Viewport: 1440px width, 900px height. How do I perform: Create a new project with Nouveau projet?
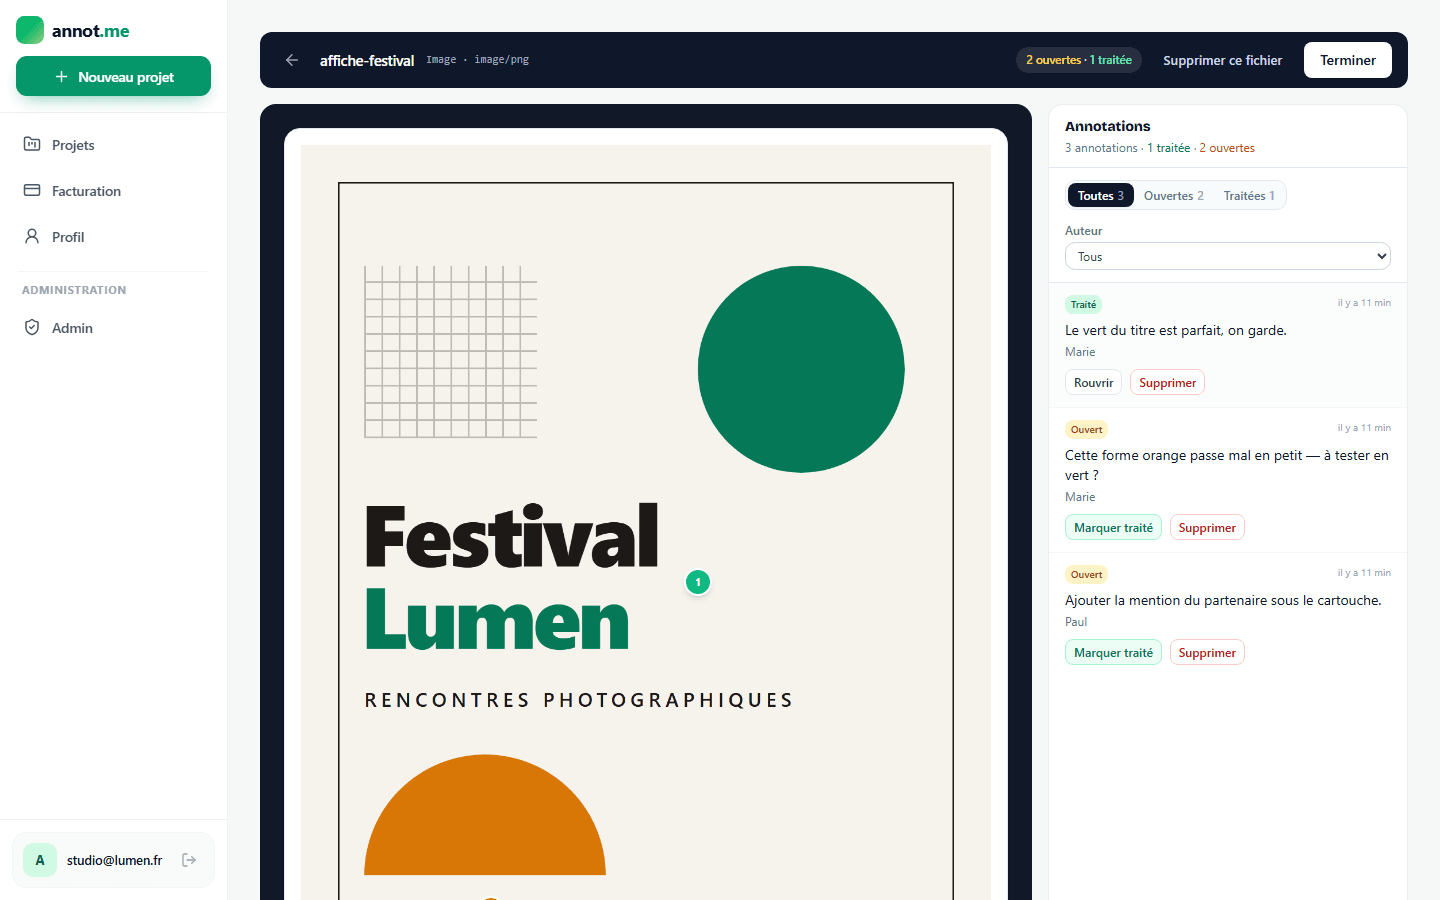pyautogui.click(x=113, y=76)
